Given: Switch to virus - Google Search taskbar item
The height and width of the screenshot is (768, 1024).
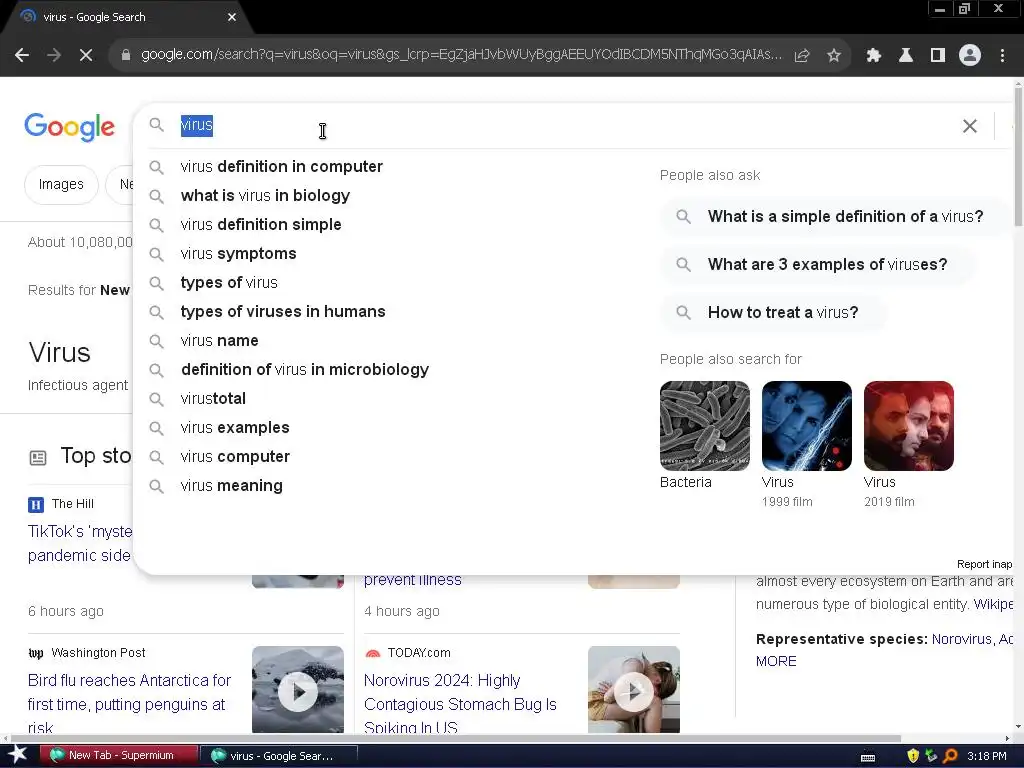Looking at the screenshot, I should 279,756.
